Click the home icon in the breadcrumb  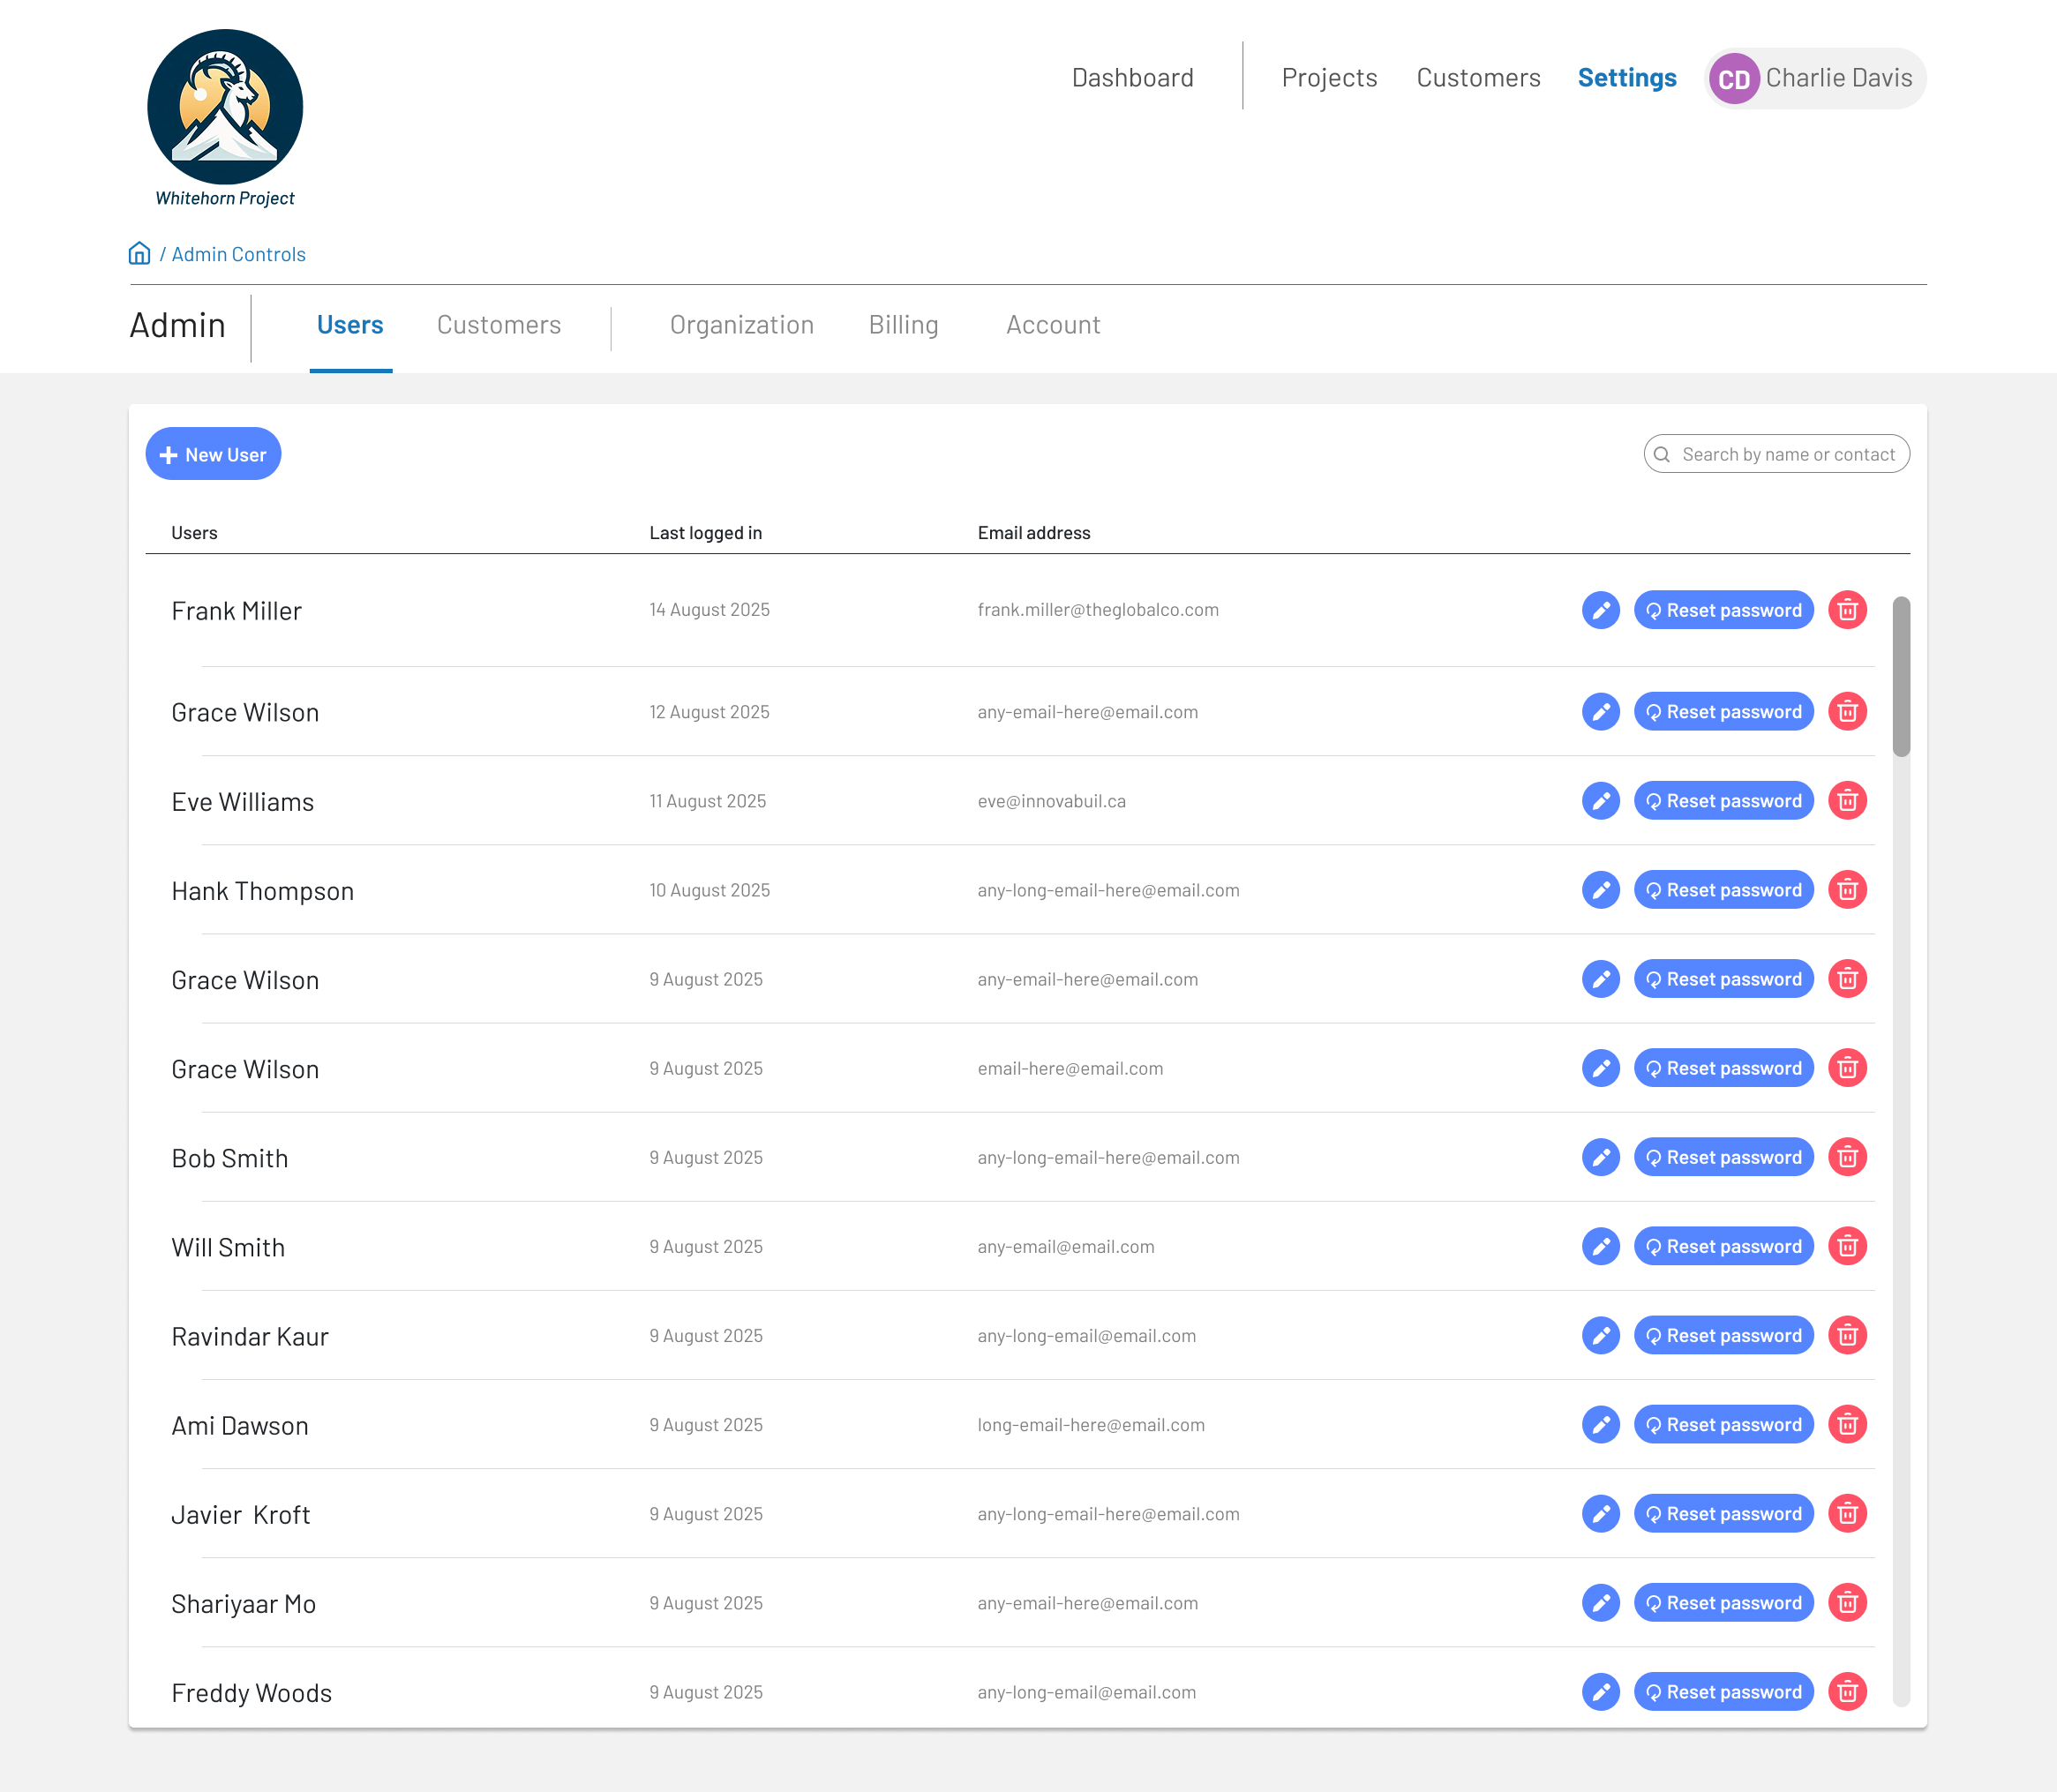point(140,254)
